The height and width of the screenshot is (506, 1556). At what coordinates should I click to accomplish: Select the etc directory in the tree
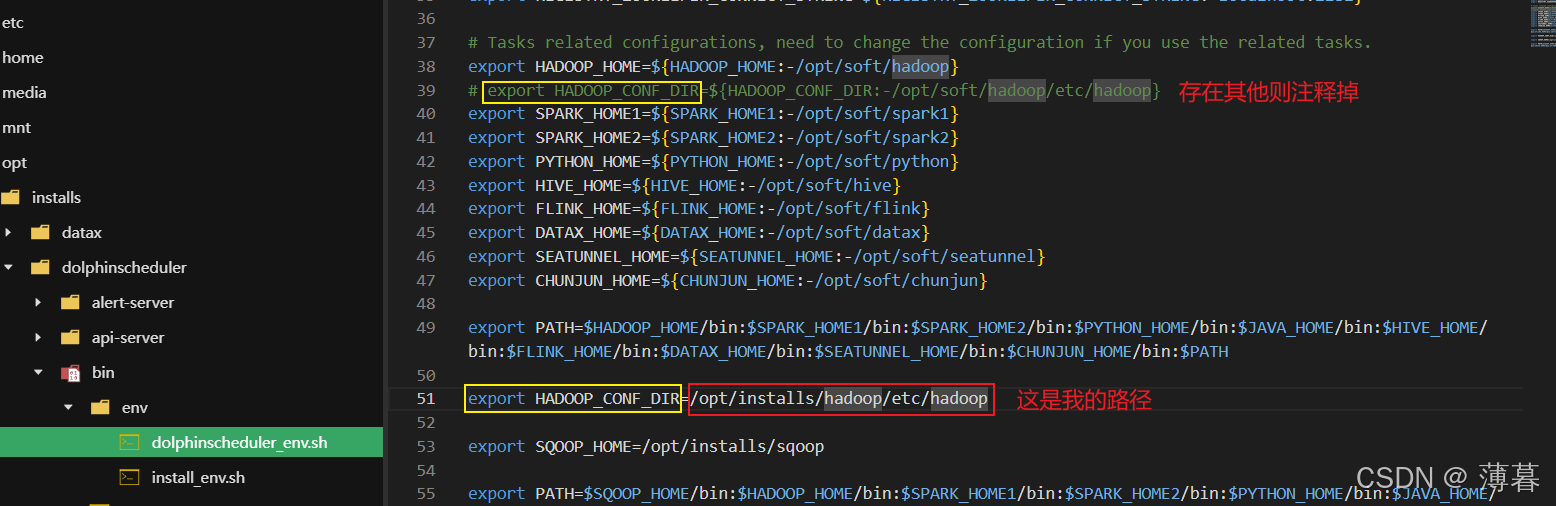[x=13, y=22]
